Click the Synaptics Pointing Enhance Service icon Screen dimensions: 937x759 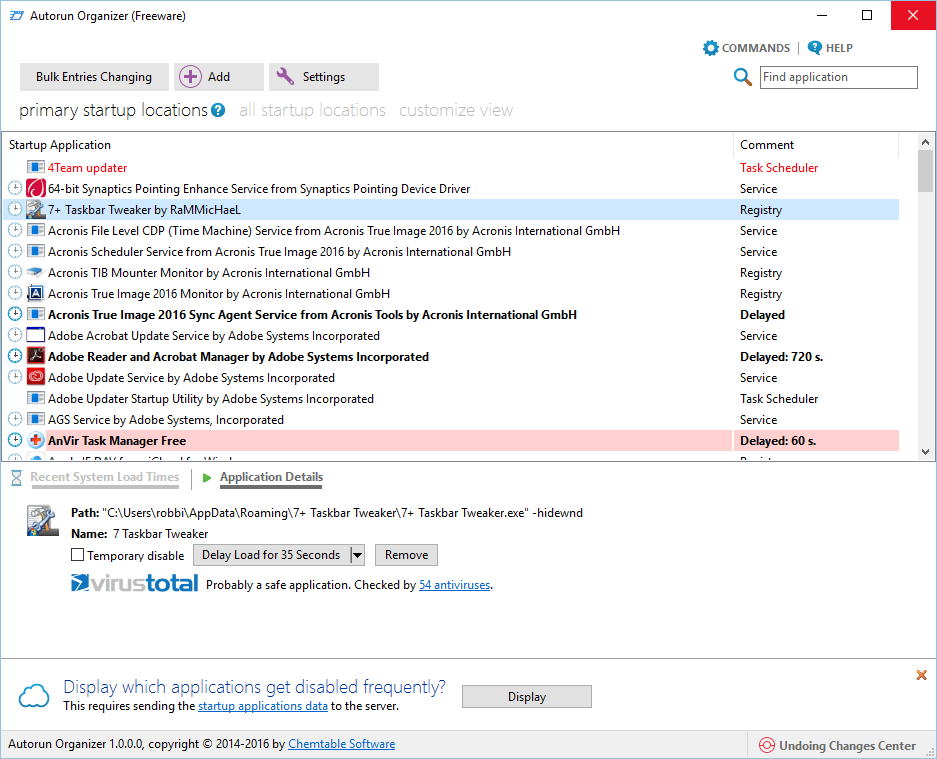(x=36, y=188)
